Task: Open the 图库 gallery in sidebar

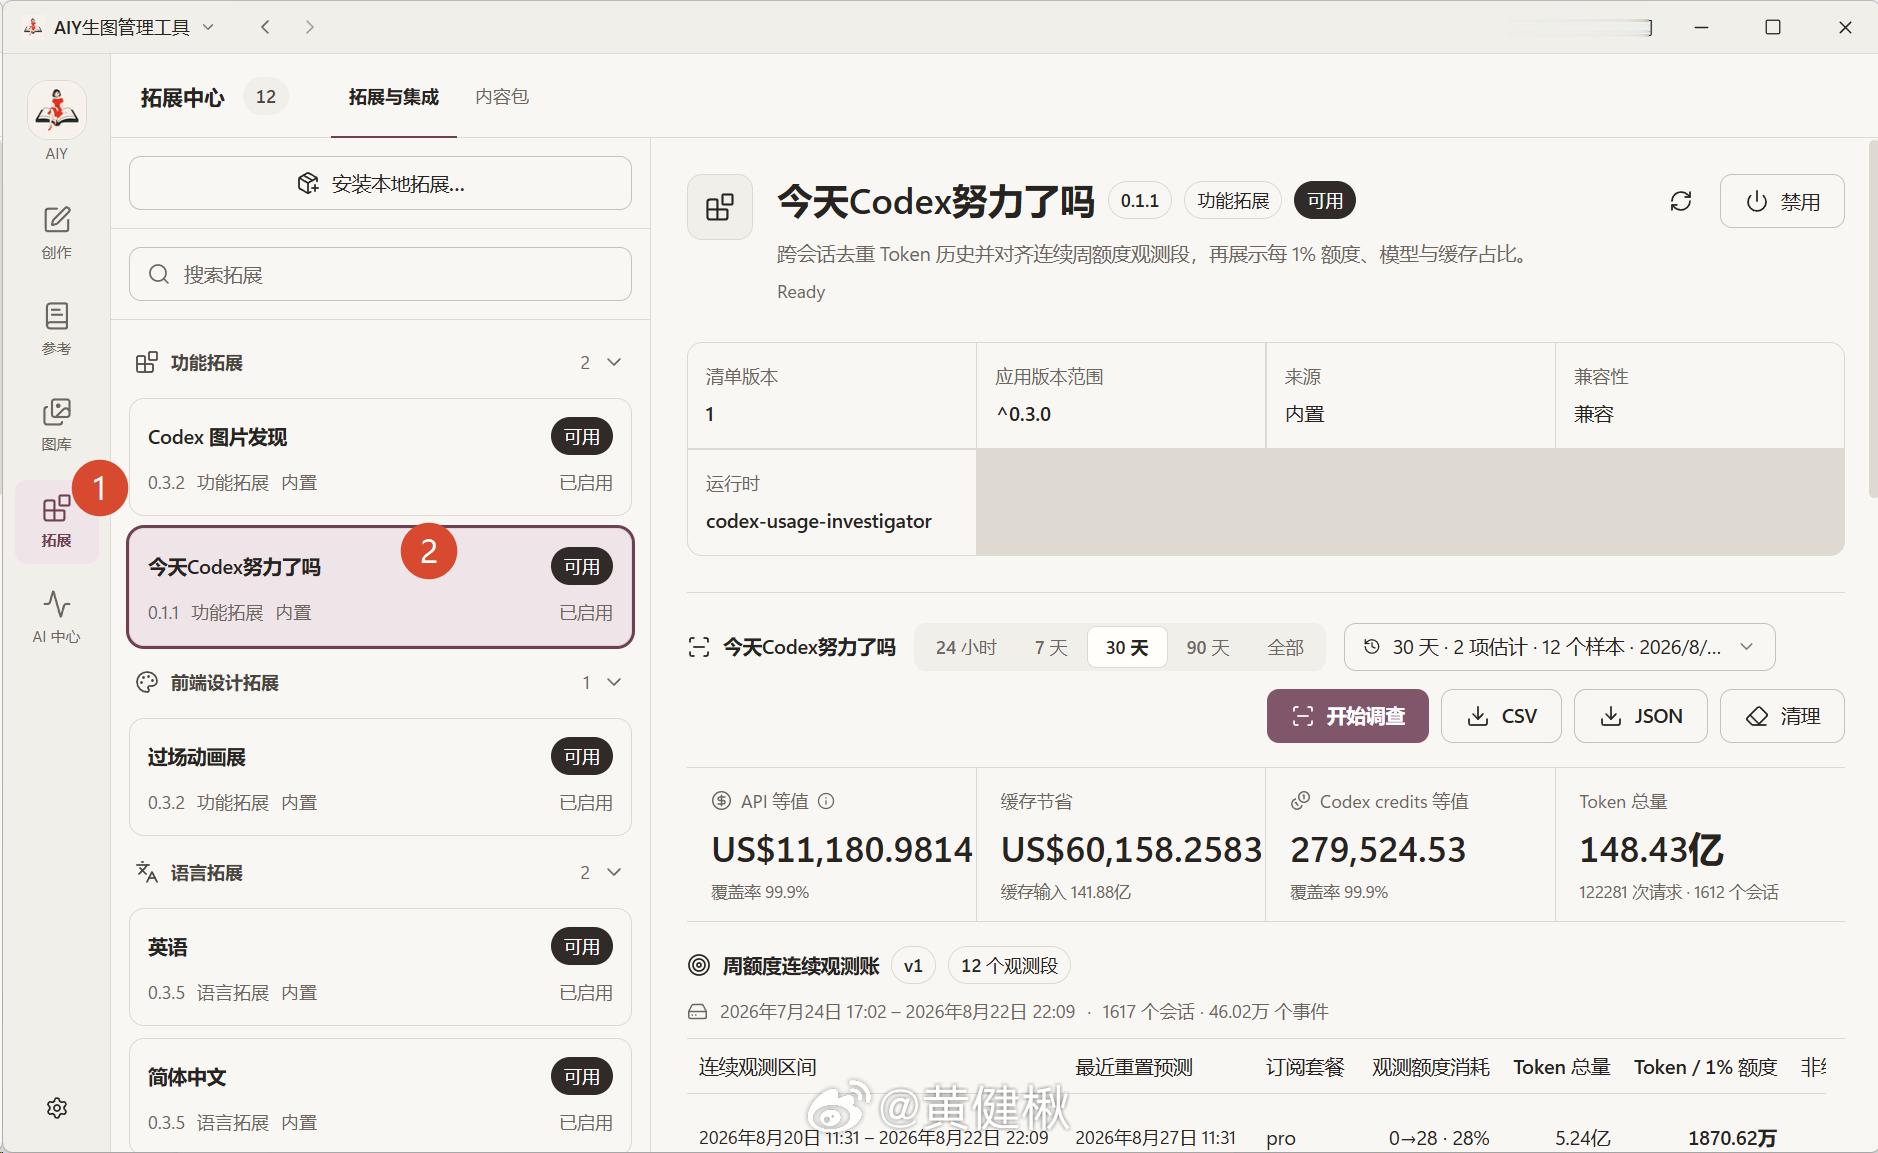Action: coord(57,424)
